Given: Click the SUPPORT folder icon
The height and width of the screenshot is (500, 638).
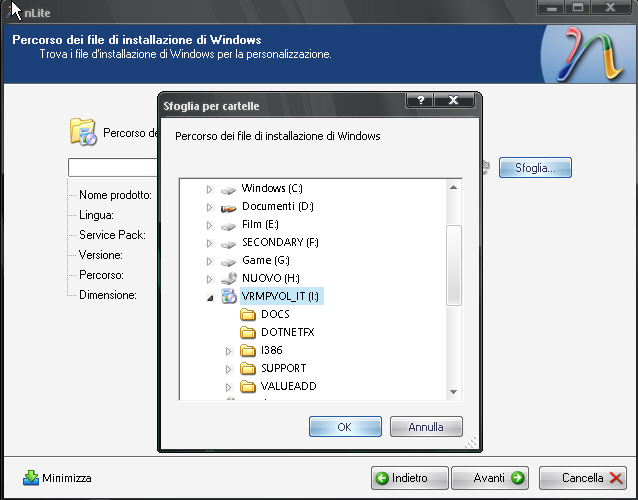Looking at the screenshot, I should pos(247,368).
